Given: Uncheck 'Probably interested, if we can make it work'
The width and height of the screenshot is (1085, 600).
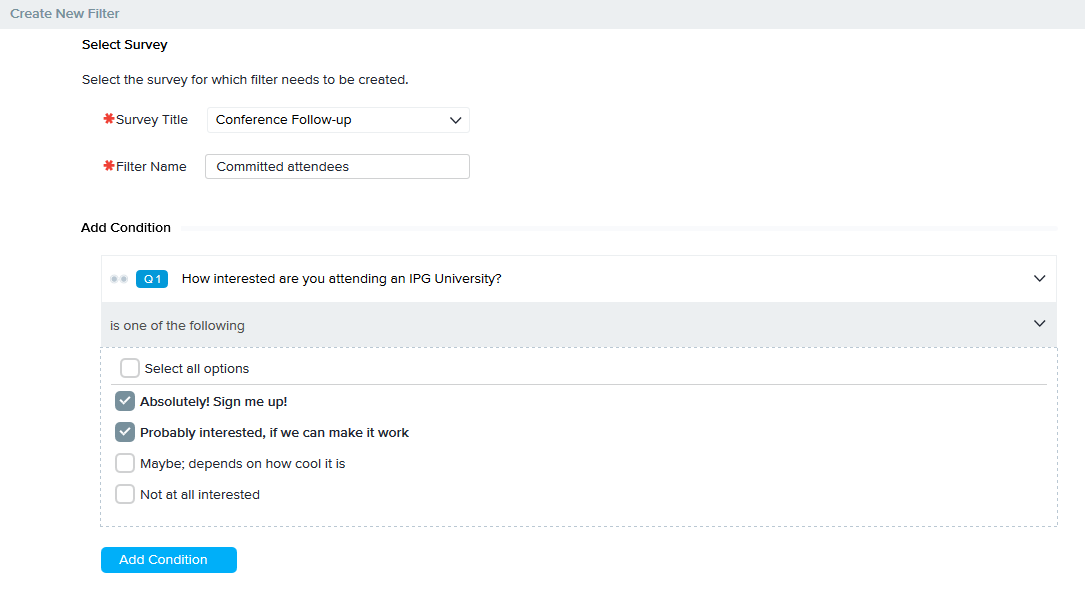Looking at the screenshot, I should pos(125,432).
